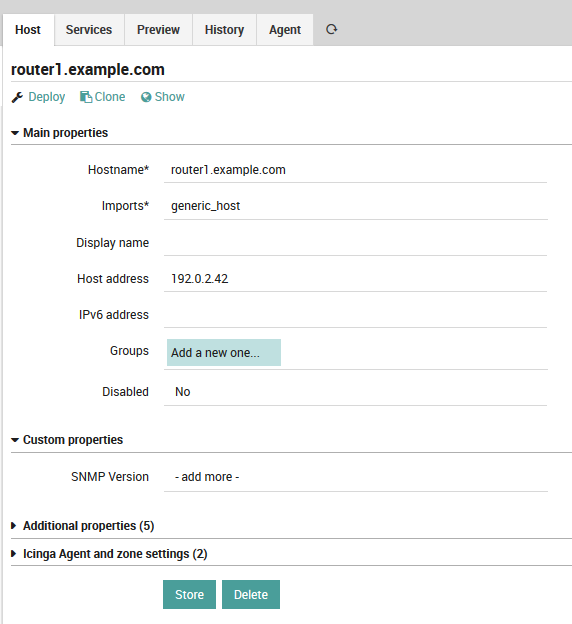Click the Display name label
Viewport: 572px width, 624px height.
click(x=112, y=243)
